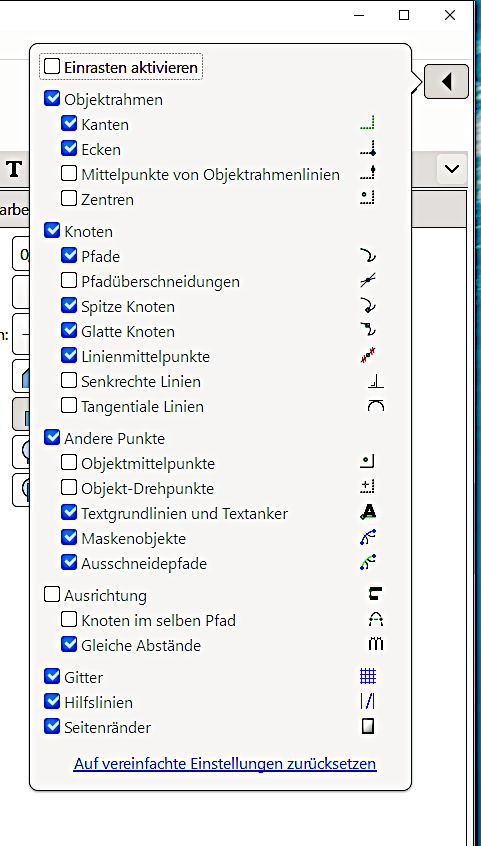Click the Linienmittelpunkte red midpoint icon
Viewport: 481px width, 846px height.
click(368, 356)
